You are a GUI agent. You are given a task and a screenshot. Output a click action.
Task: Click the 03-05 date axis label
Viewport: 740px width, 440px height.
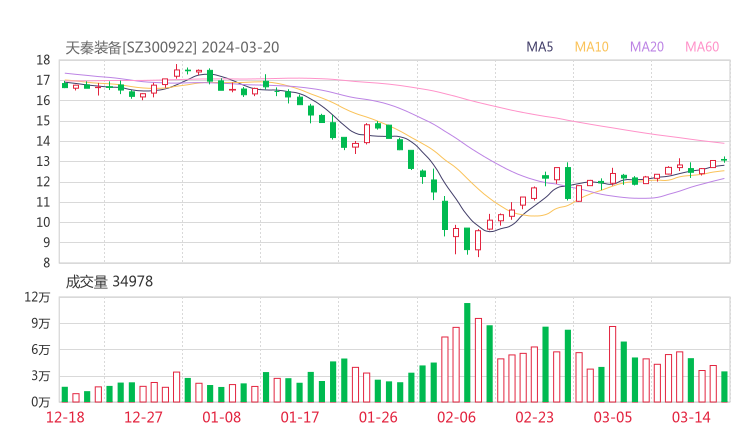(613, 417)
